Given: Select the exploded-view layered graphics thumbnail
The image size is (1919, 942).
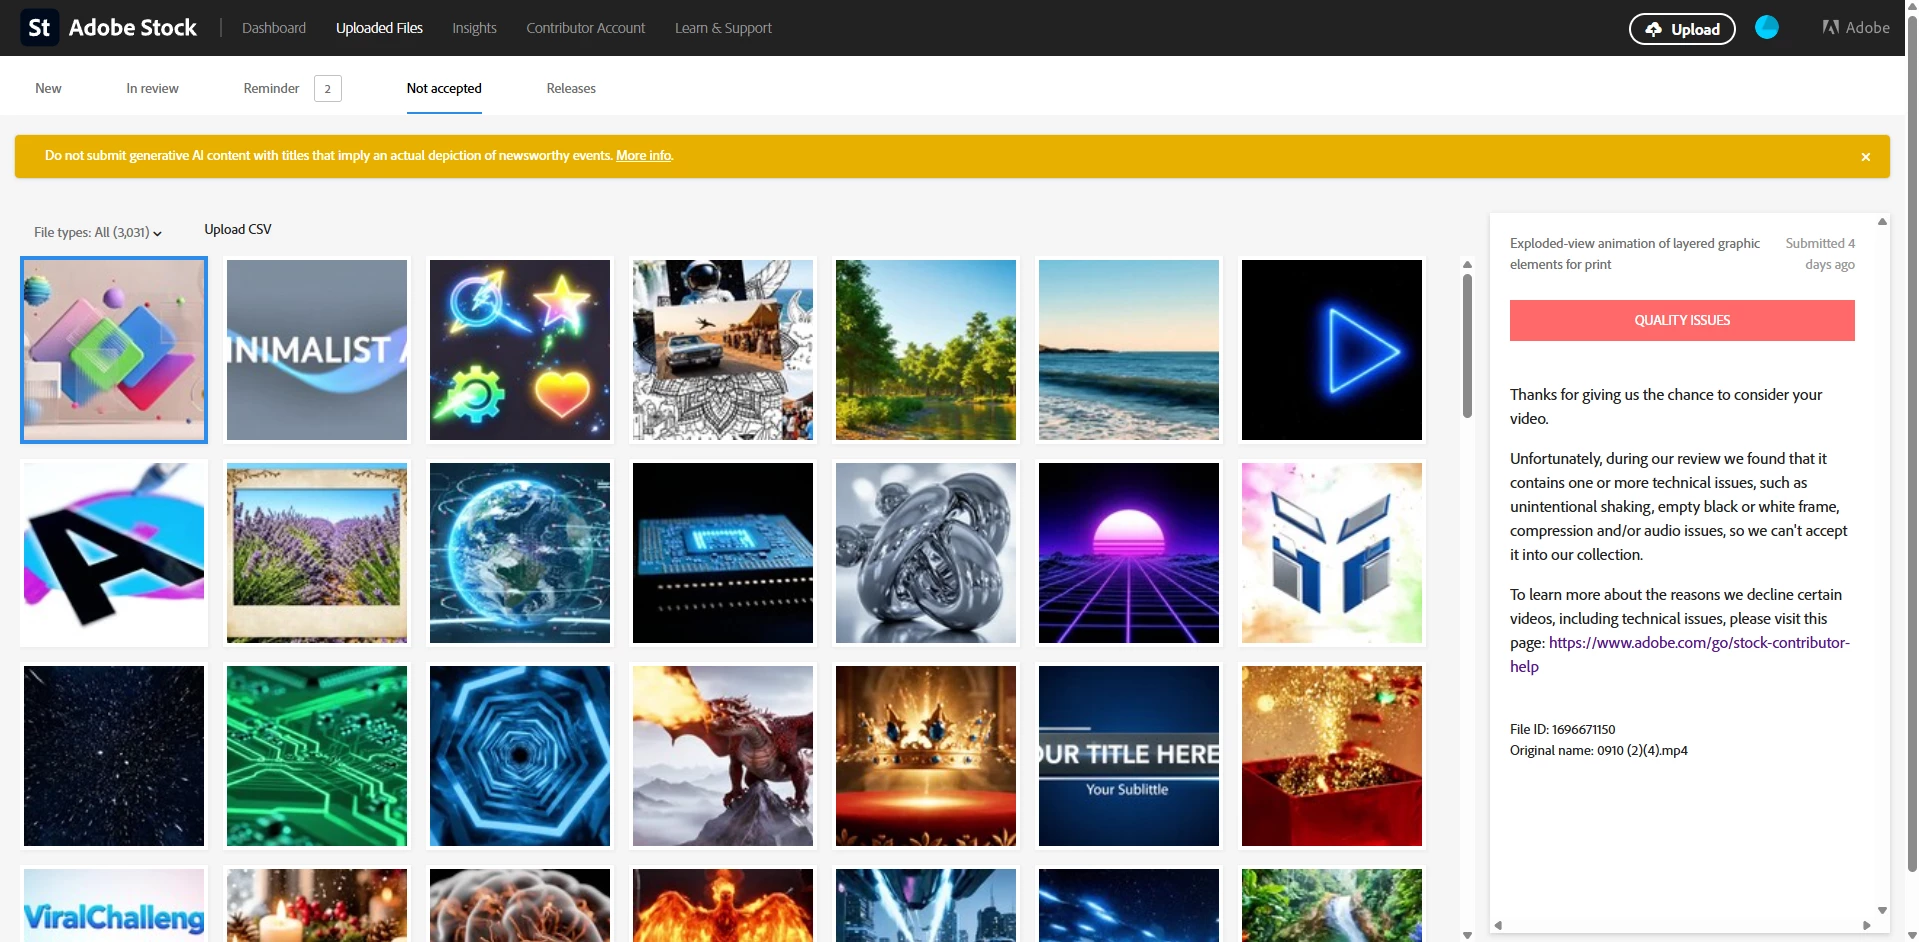Looking at the screenshot, I should (x=114, y=350).
